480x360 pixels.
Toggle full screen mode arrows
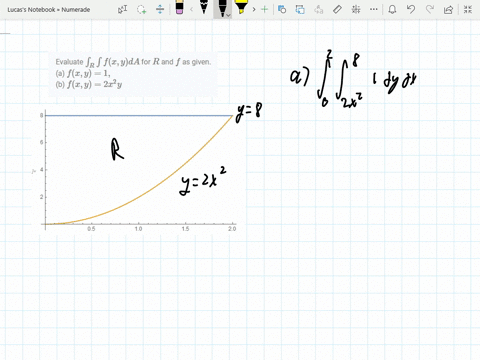pos(468,9)
